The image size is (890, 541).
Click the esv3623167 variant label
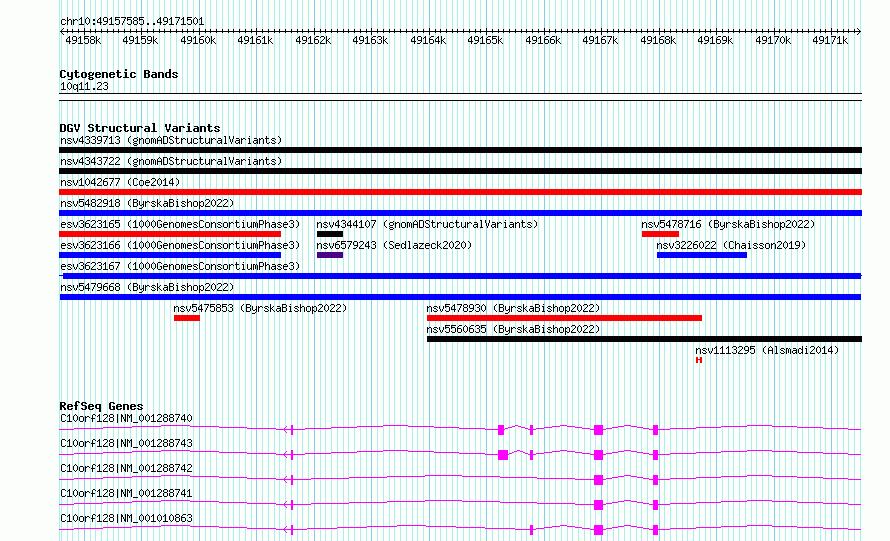tap(180, 266)
